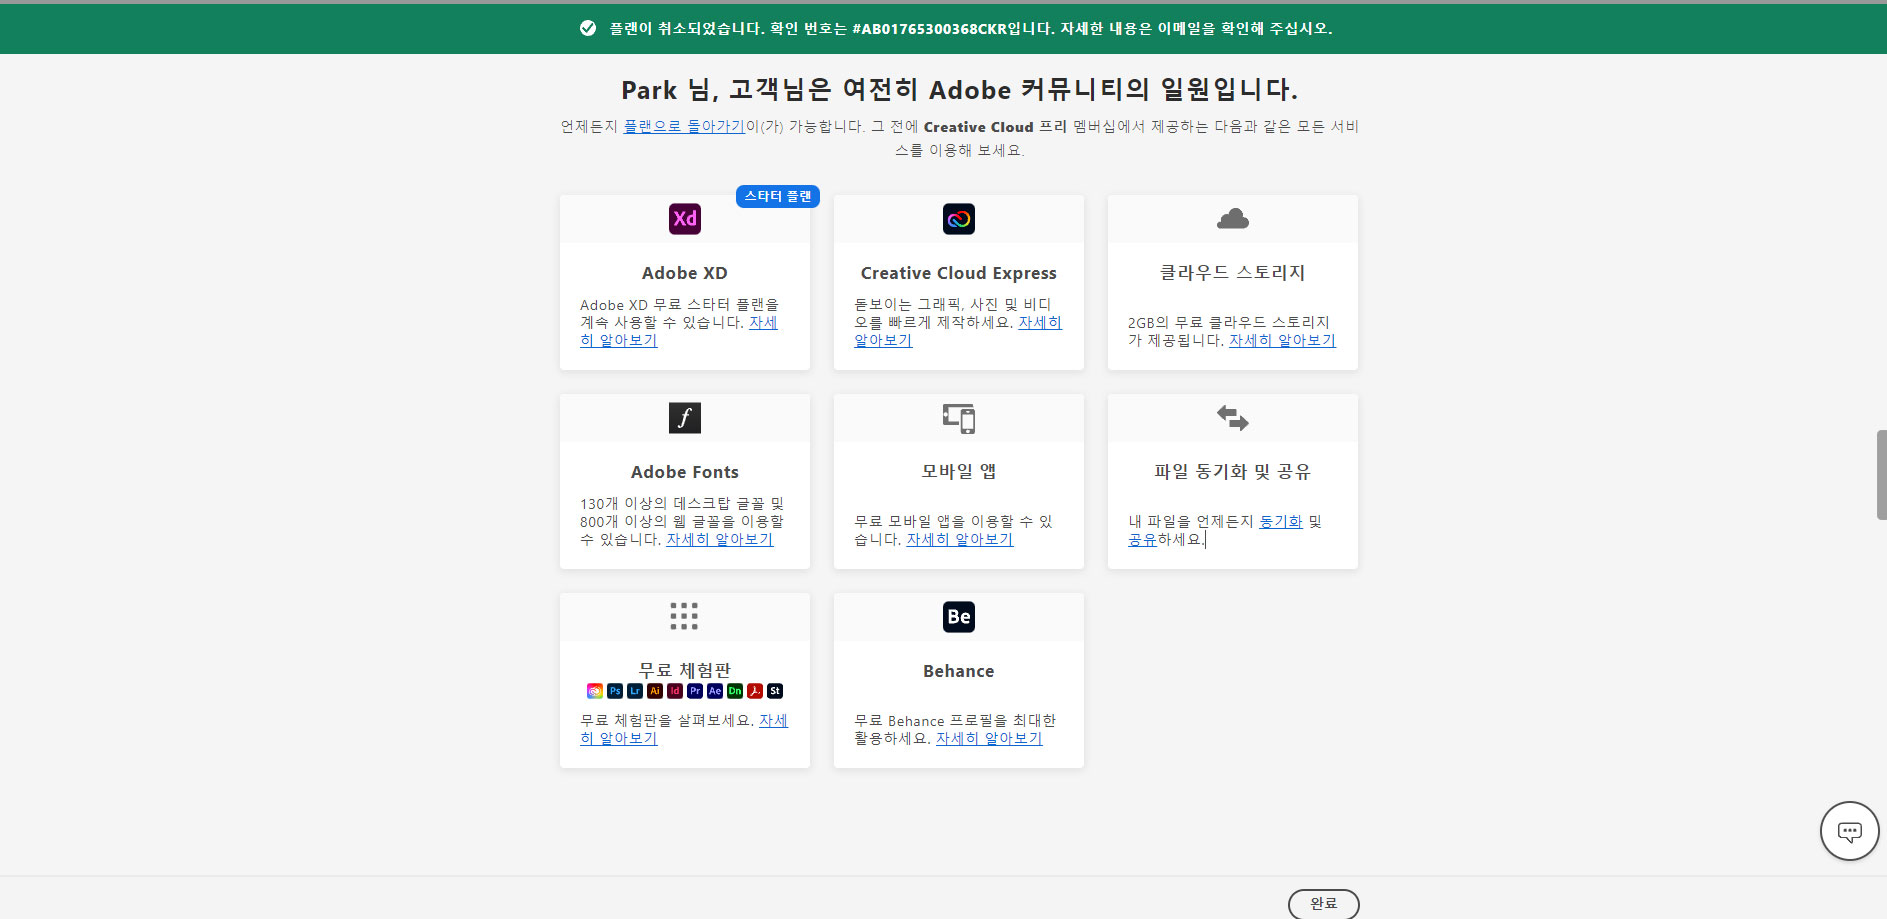1887x919 pixels.
Task: Click the green banner checkmark icon
Action: tap(588, 28)
